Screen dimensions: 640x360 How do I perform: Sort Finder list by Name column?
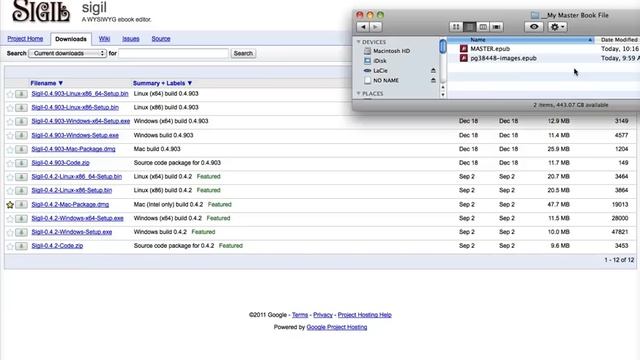click(520, 40)
